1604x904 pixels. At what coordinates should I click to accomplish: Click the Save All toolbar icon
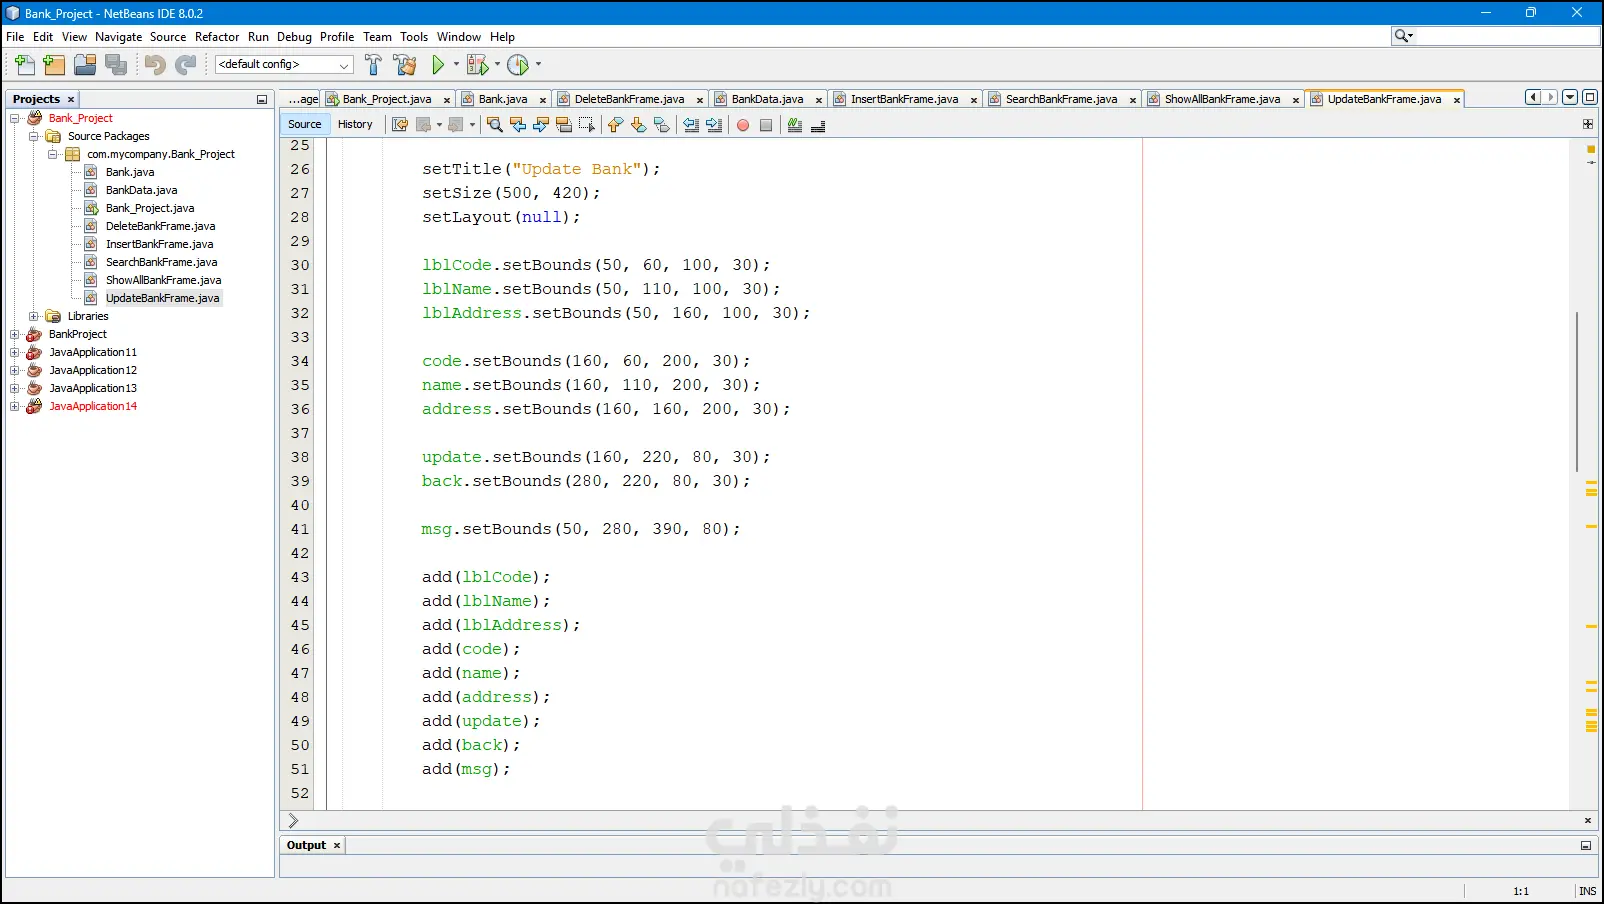pos(116,65)
